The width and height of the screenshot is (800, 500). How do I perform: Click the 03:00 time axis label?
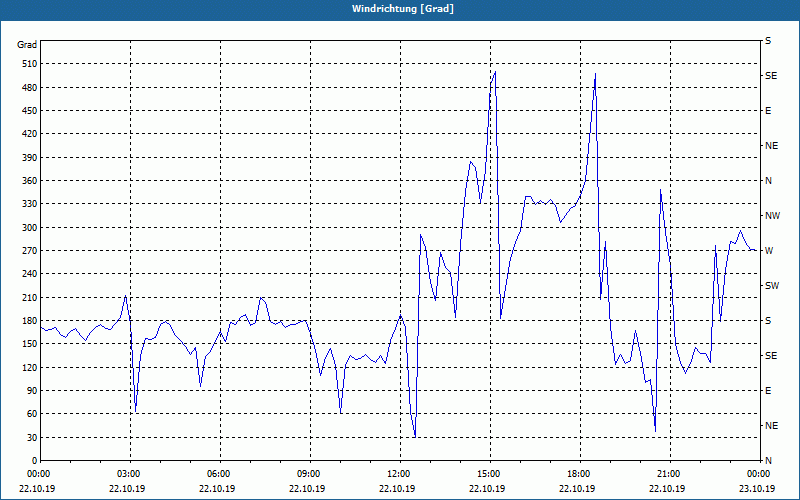[x=127, y=474]
